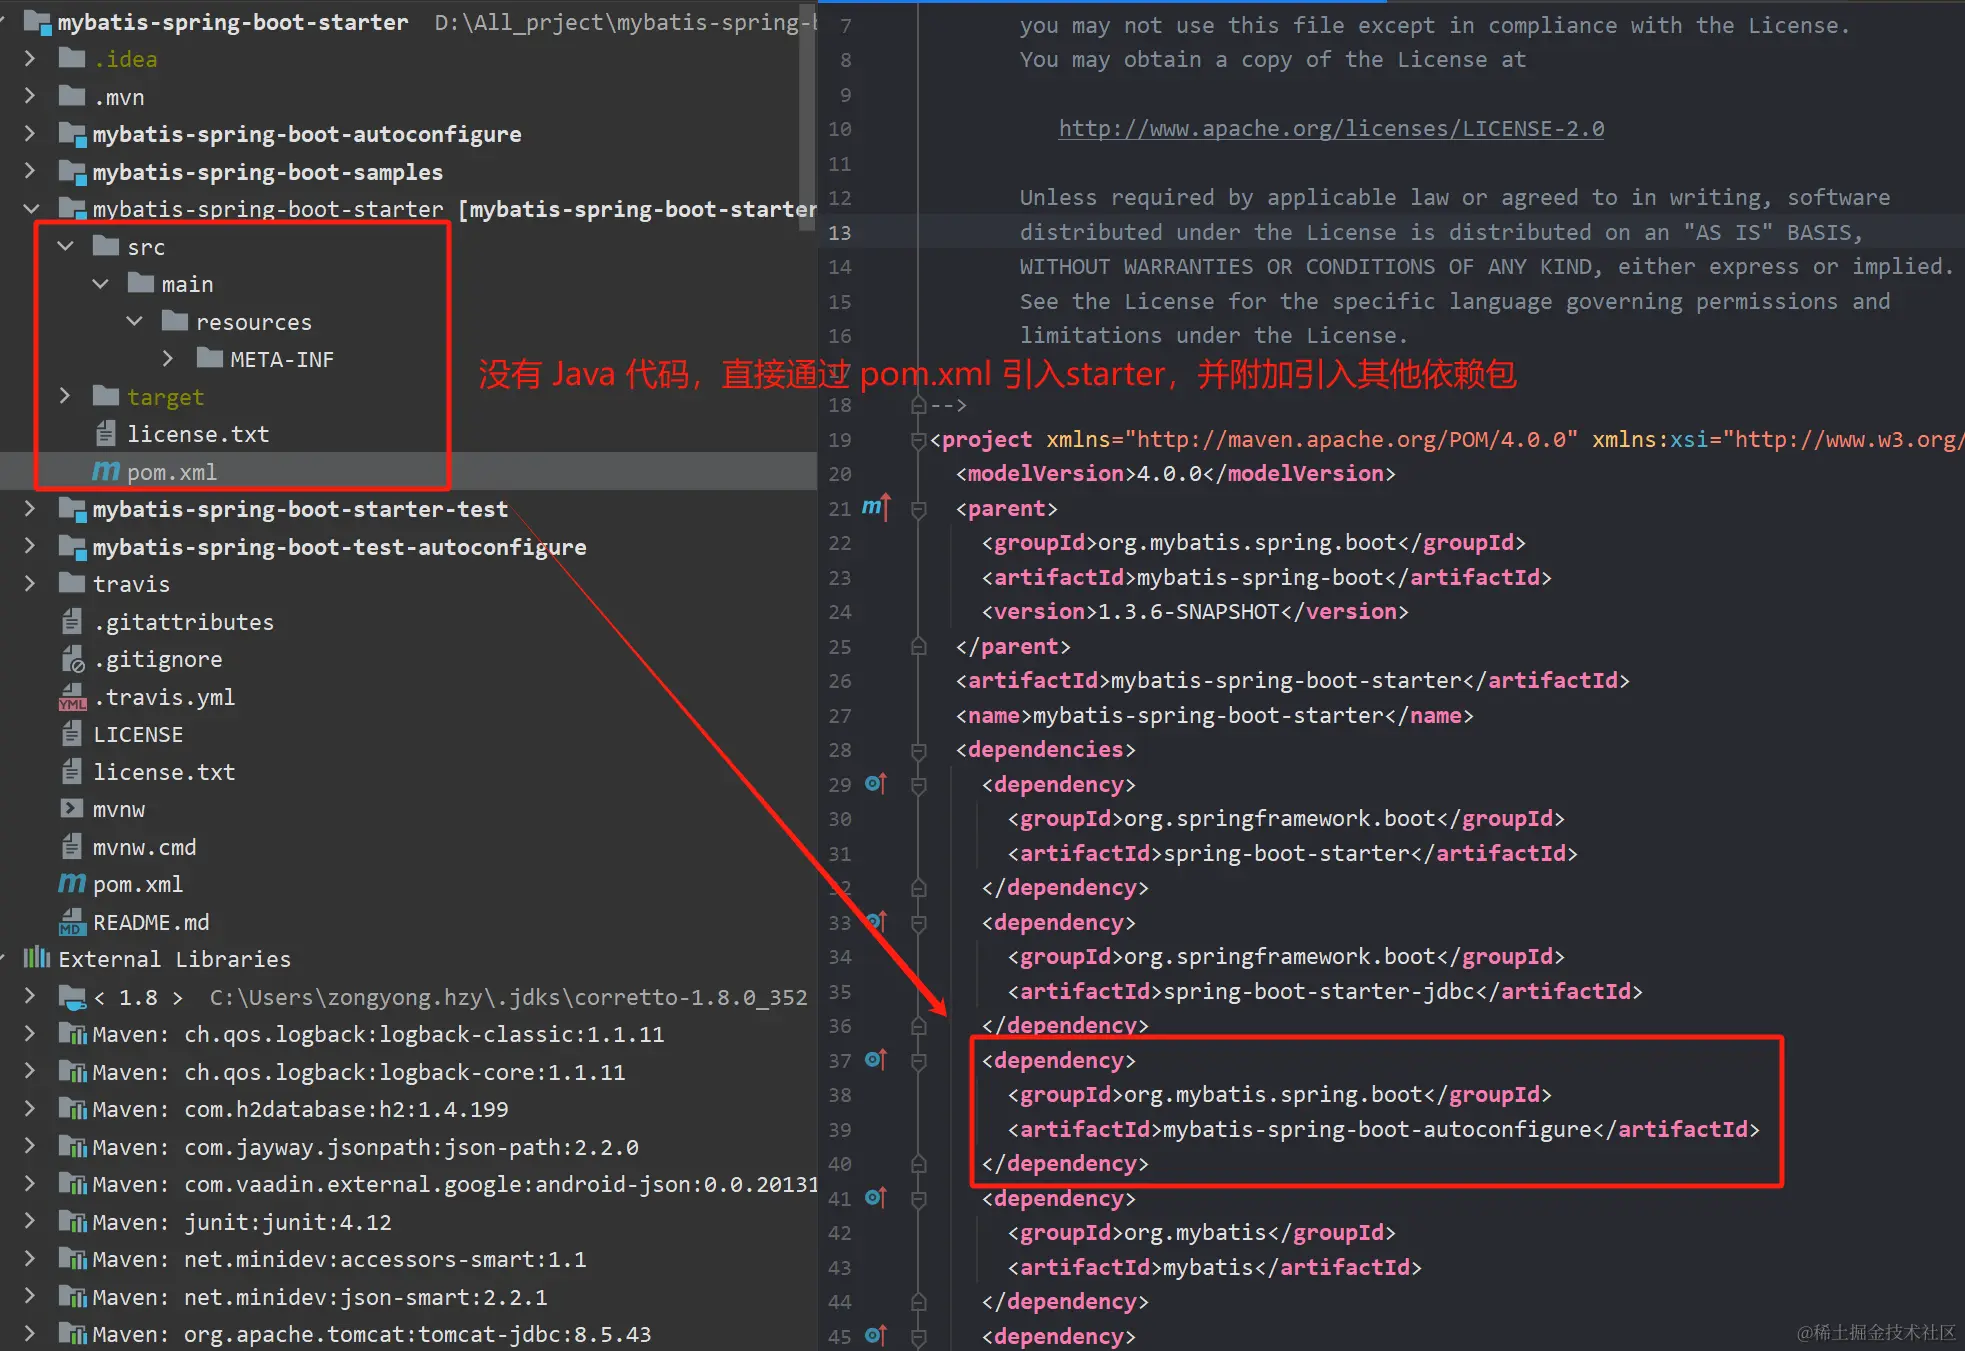
Task: Click the target folder icon
Action: [x=106, y=396]
